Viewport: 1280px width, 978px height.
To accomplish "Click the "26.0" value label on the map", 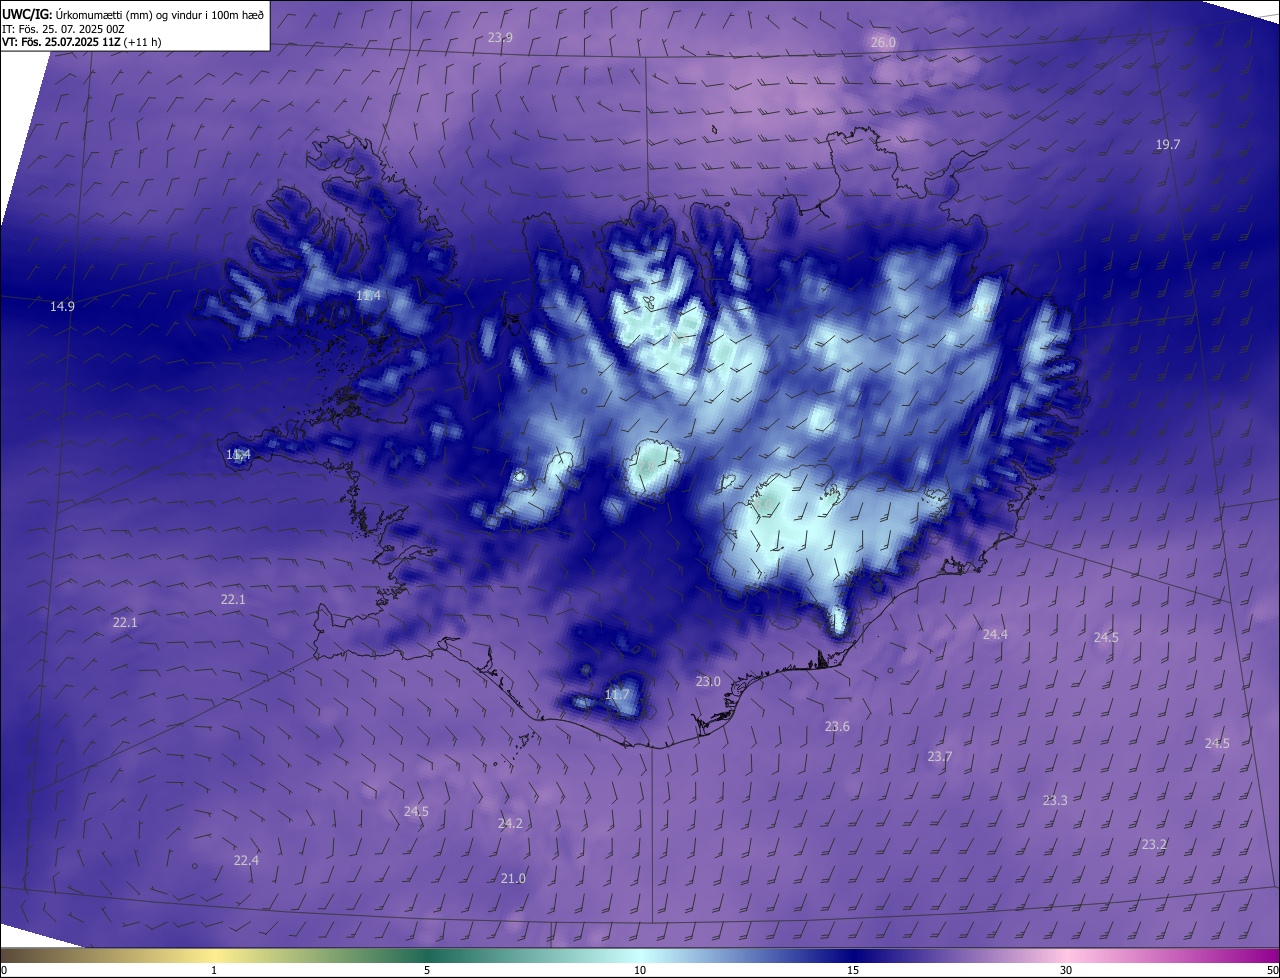I will point(883,43).
